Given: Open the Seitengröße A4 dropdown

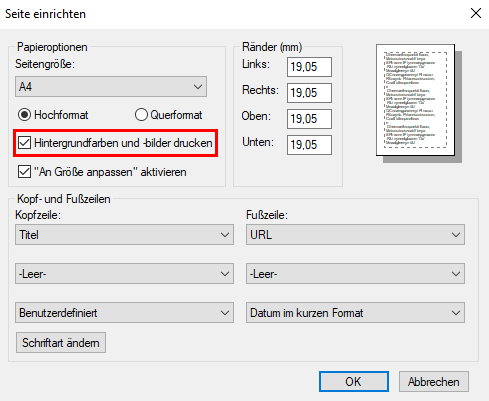Looking at the screenshot, I should click(x=111, y=87).
